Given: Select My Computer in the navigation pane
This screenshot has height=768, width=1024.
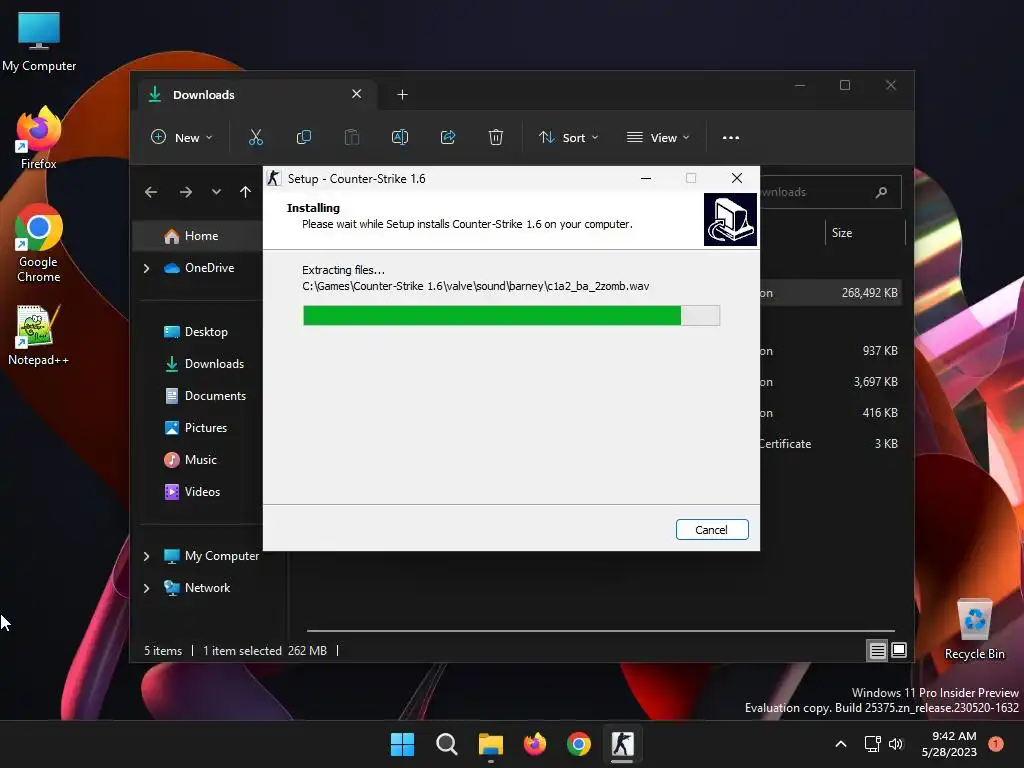Looking at the screenshot, I should pos(211,556).
